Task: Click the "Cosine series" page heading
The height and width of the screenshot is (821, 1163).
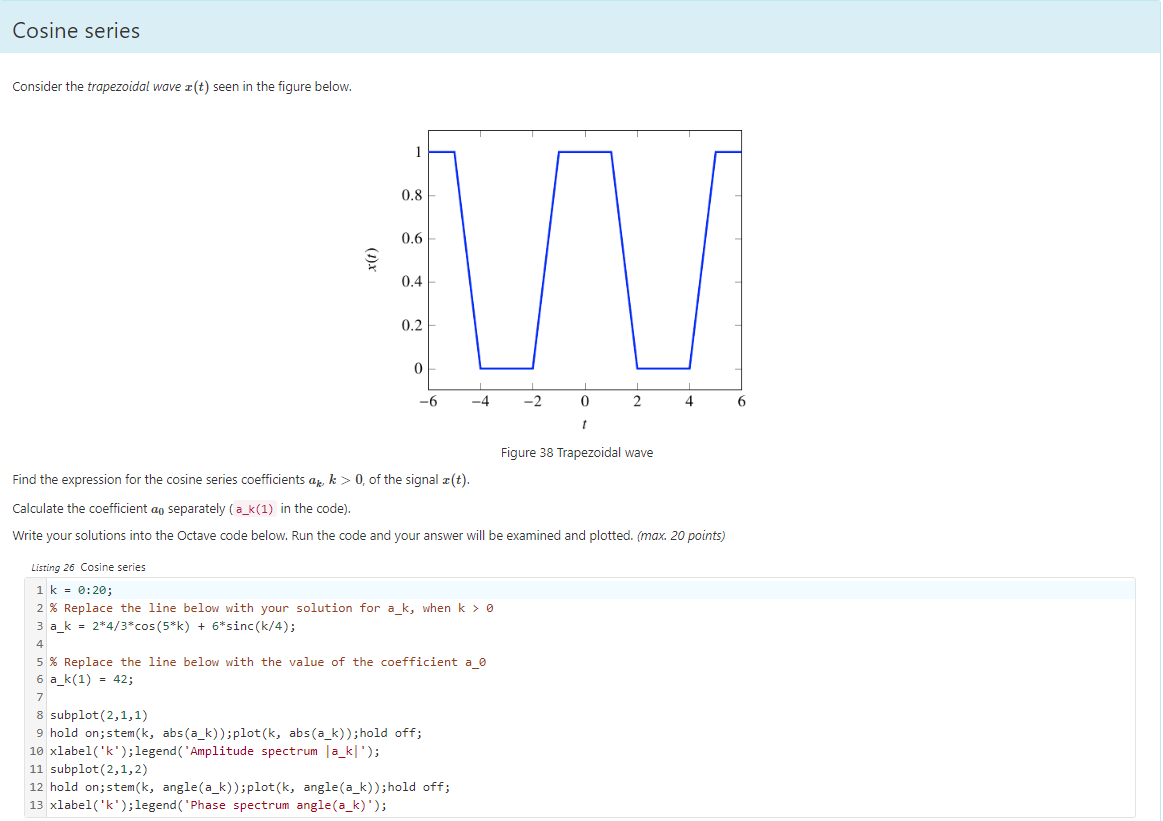Action: coord(75,31)
